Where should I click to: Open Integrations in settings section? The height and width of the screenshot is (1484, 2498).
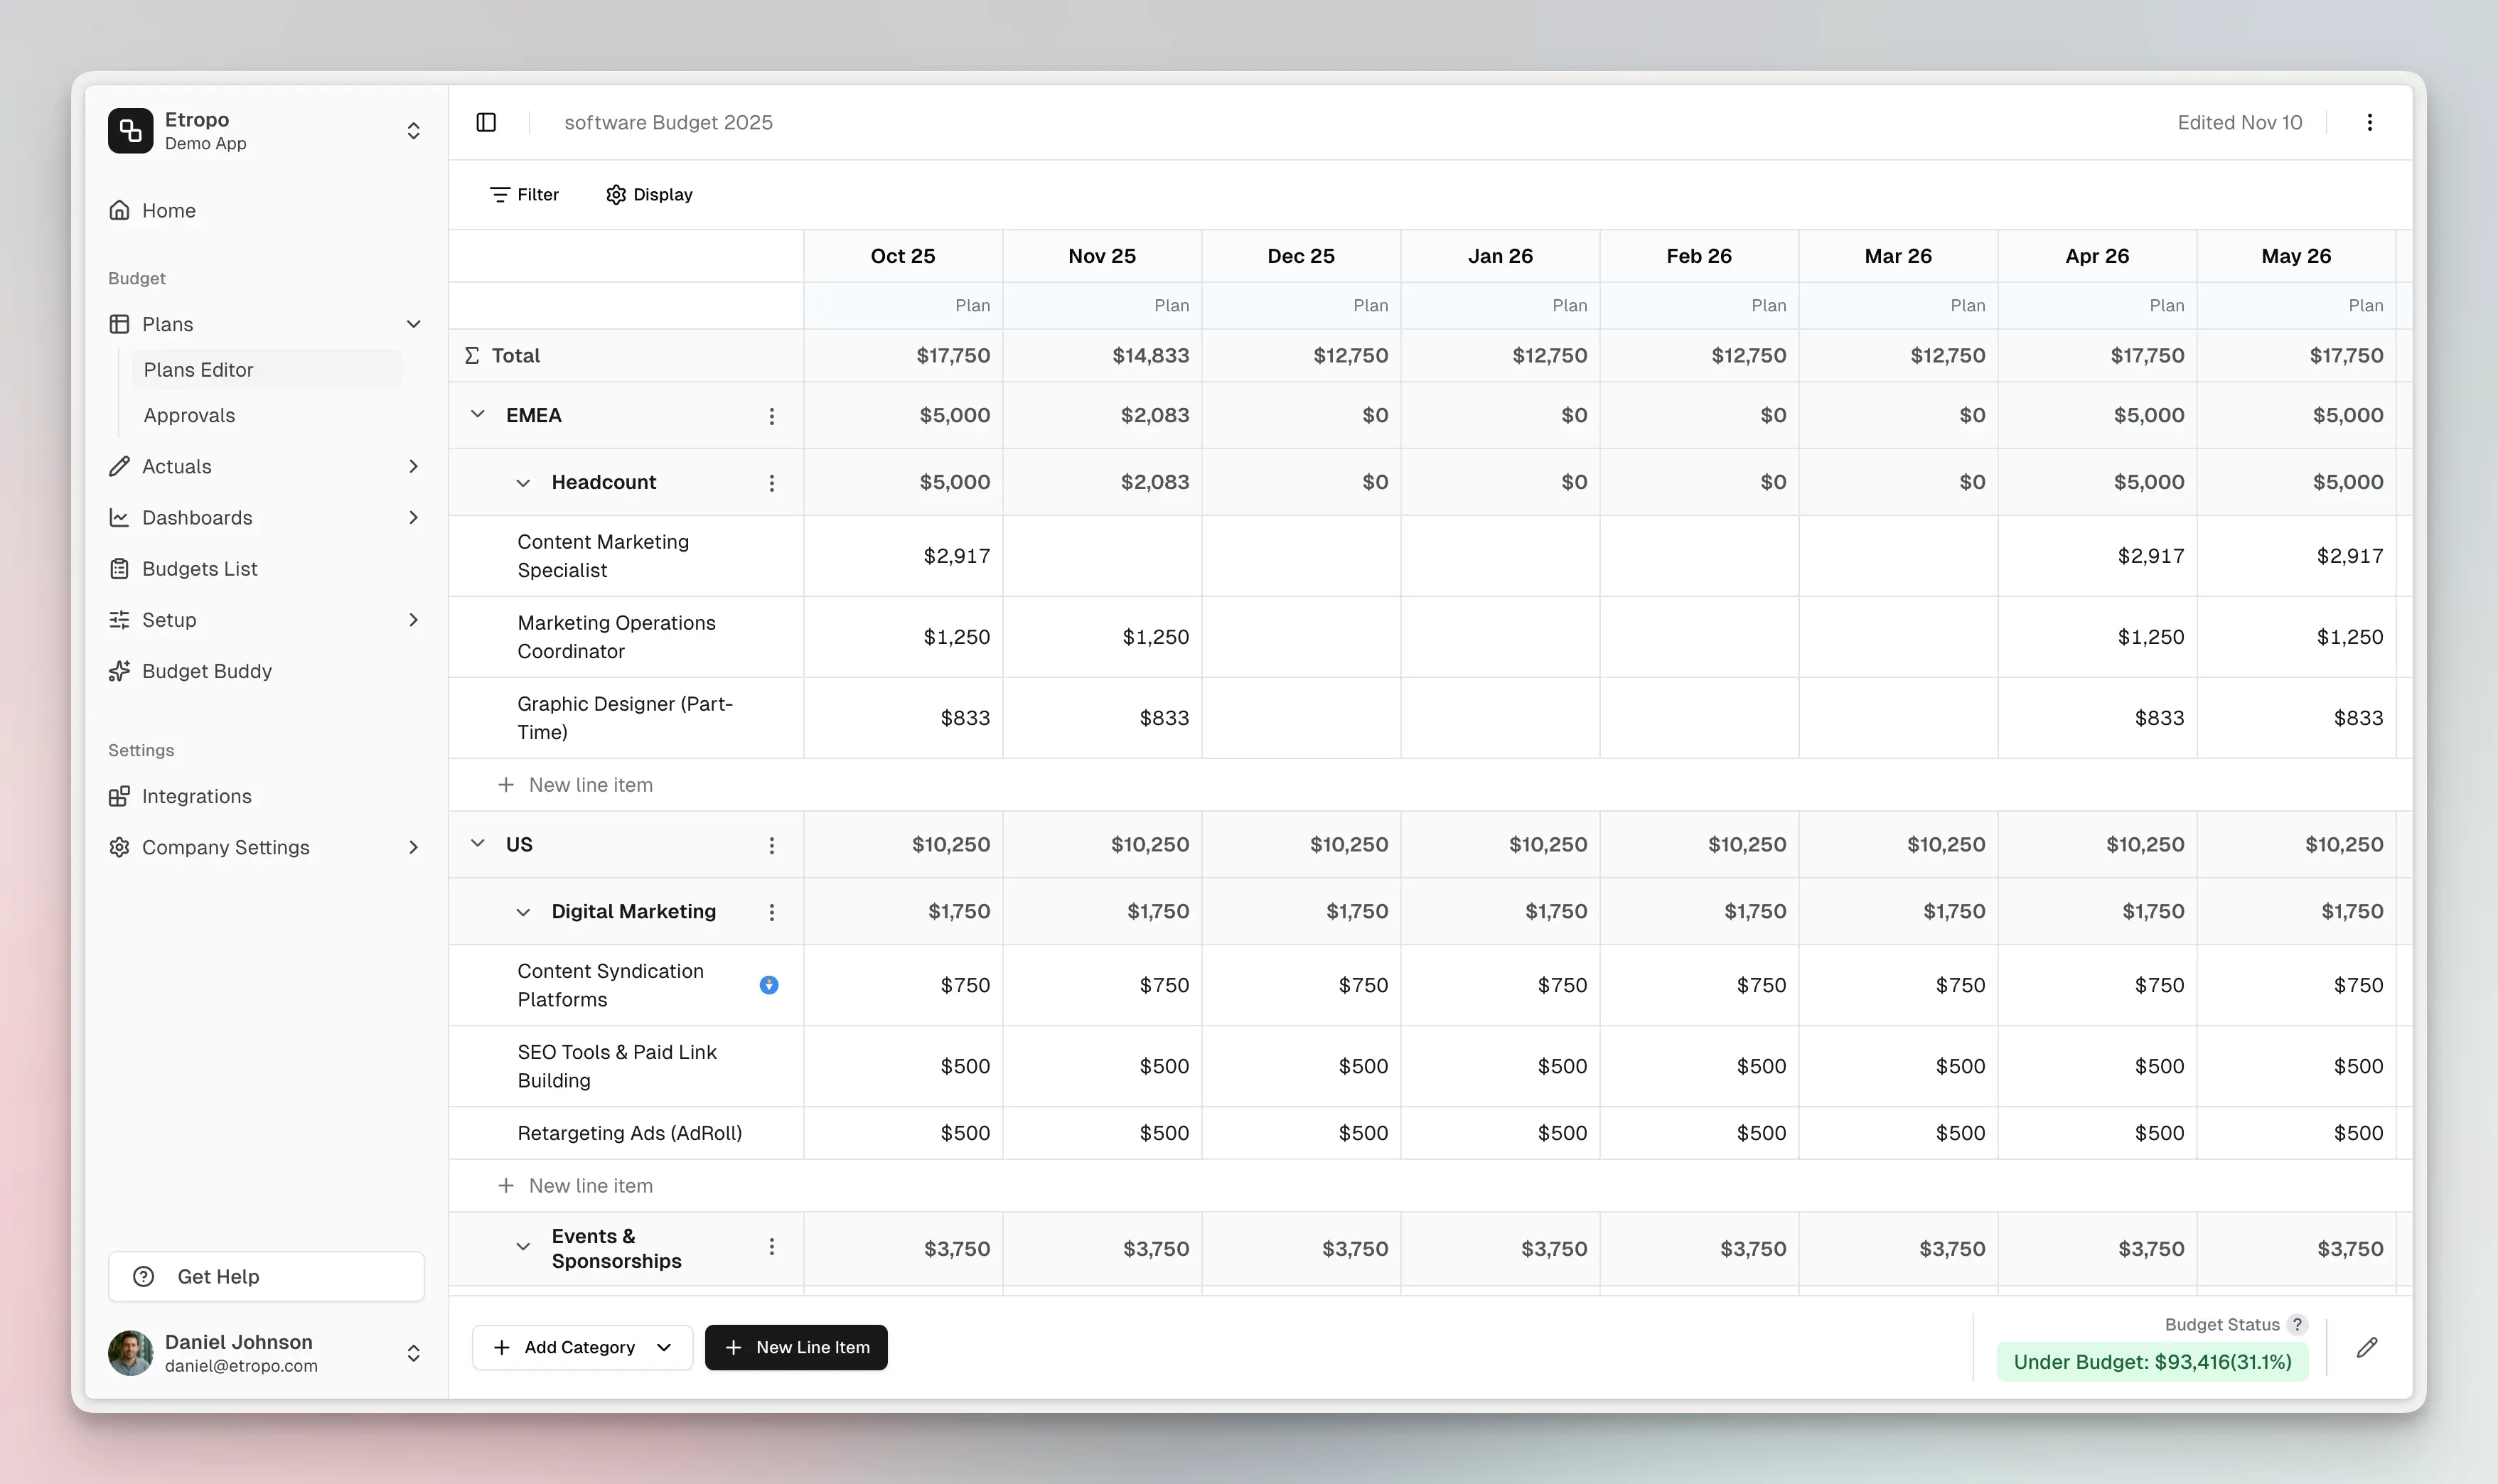(x=197, y=796)
